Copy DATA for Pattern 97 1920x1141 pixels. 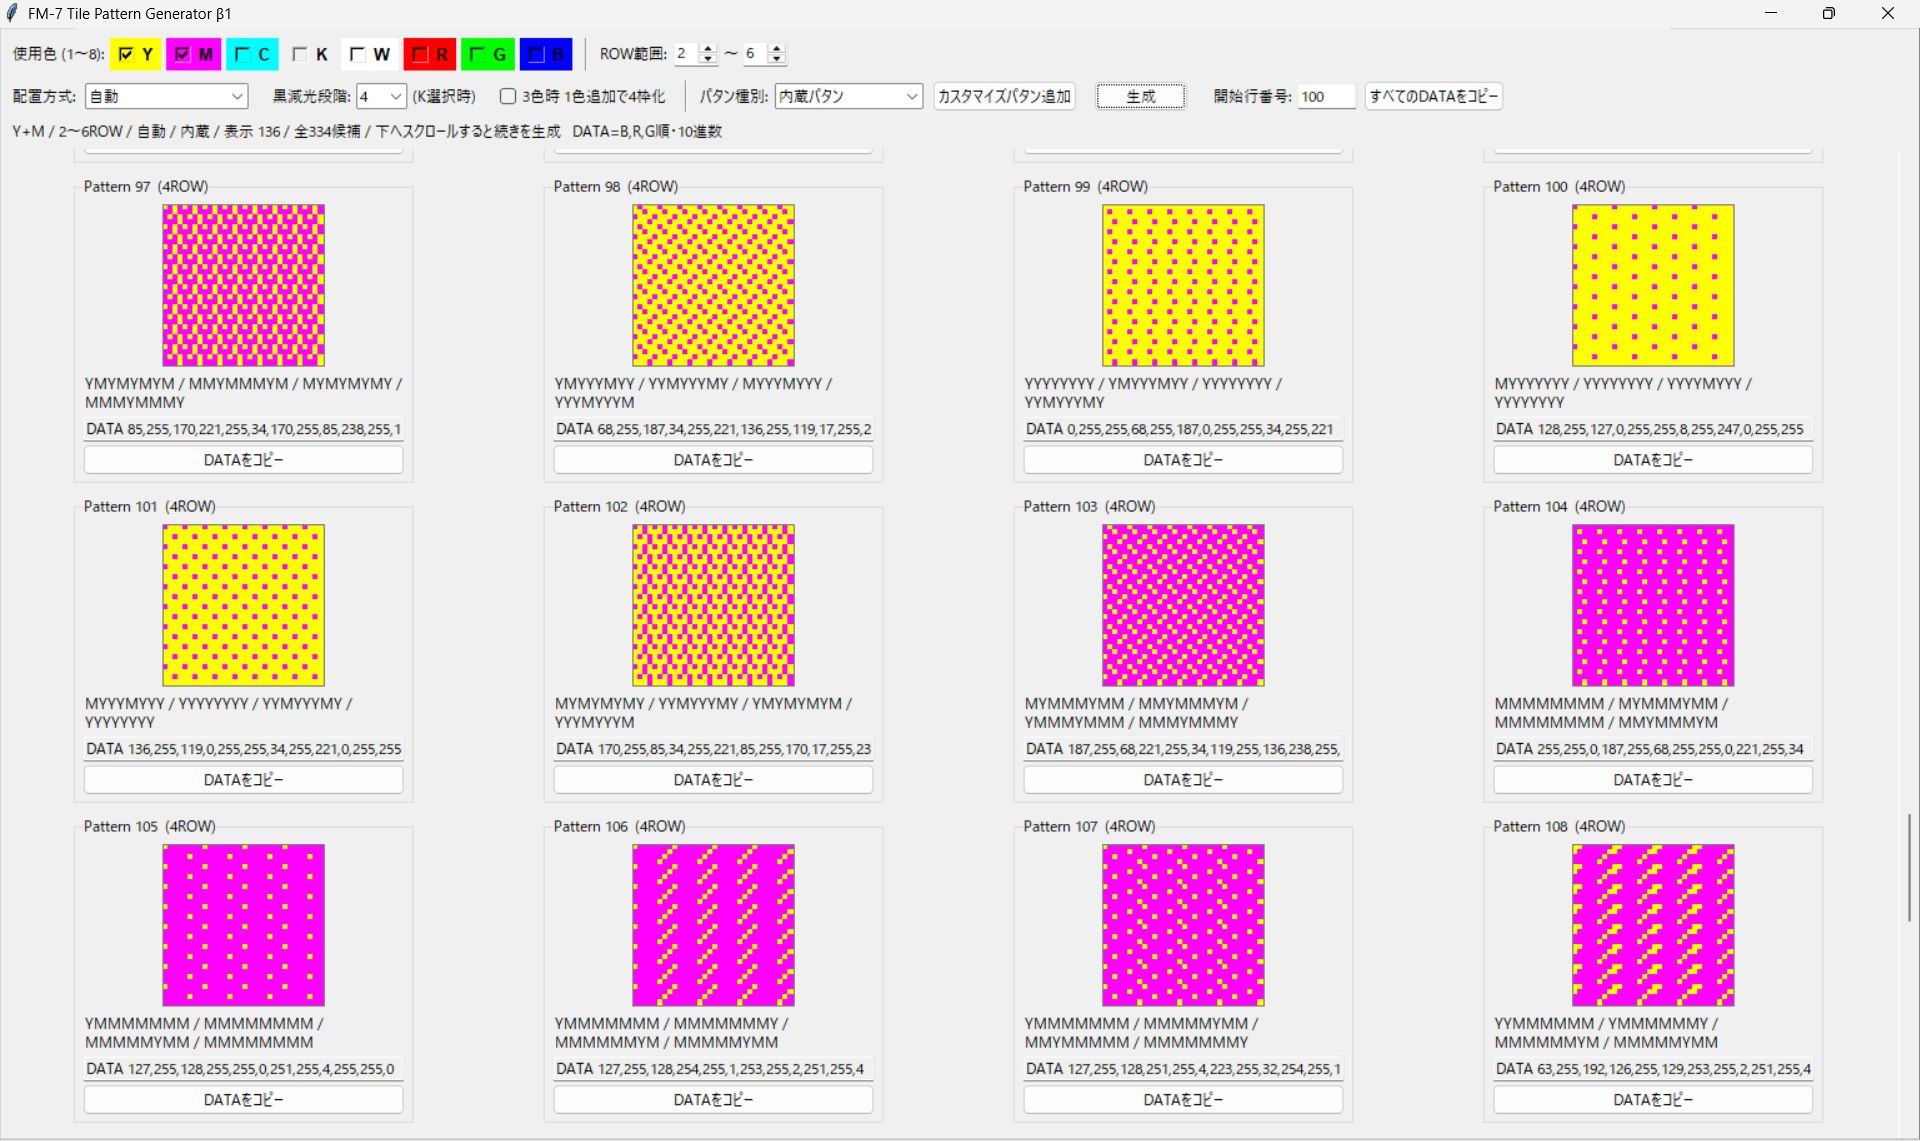pyautogui.click(x=244, y=460)
